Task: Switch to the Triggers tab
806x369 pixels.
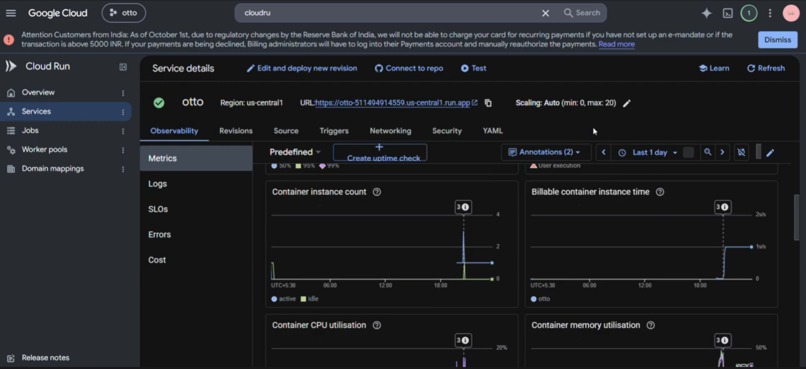Action: pos(334,131)
